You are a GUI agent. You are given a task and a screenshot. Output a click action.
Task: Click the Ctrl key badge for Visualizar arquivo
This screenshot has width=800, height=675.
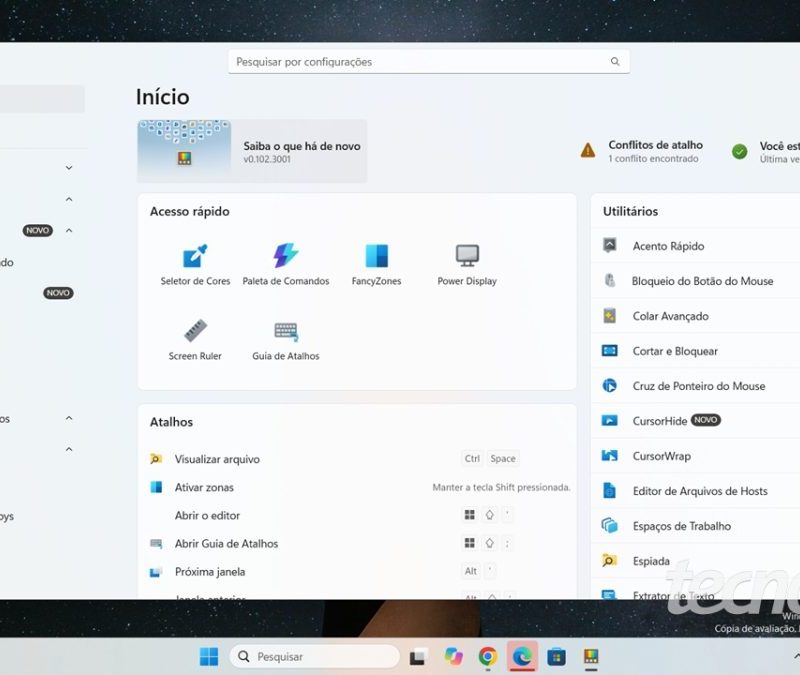click(472, 458)
